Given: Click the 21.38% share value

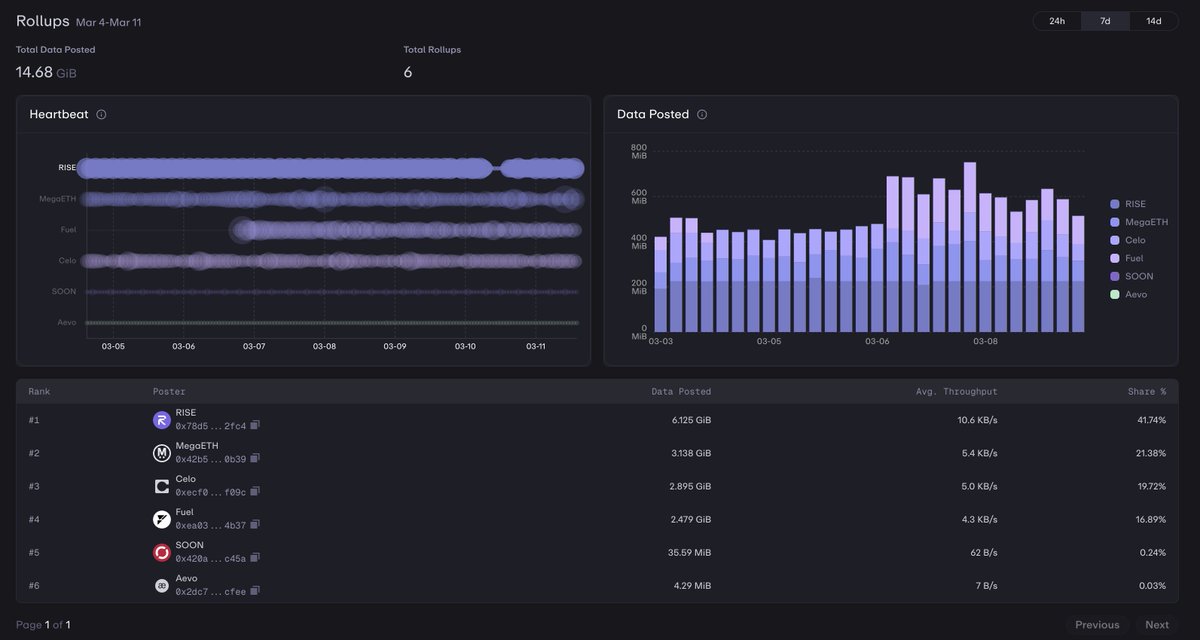Looking at the screenshot, I should 1151,453.
